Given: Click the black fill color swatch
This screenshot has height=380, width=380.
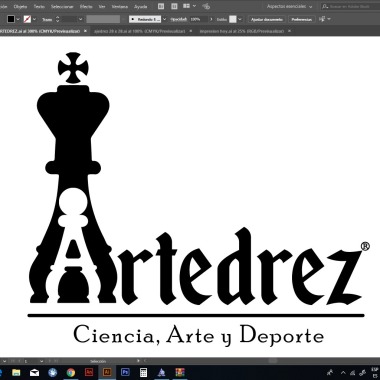Looking at the screenshot, I should click(11, 19).
